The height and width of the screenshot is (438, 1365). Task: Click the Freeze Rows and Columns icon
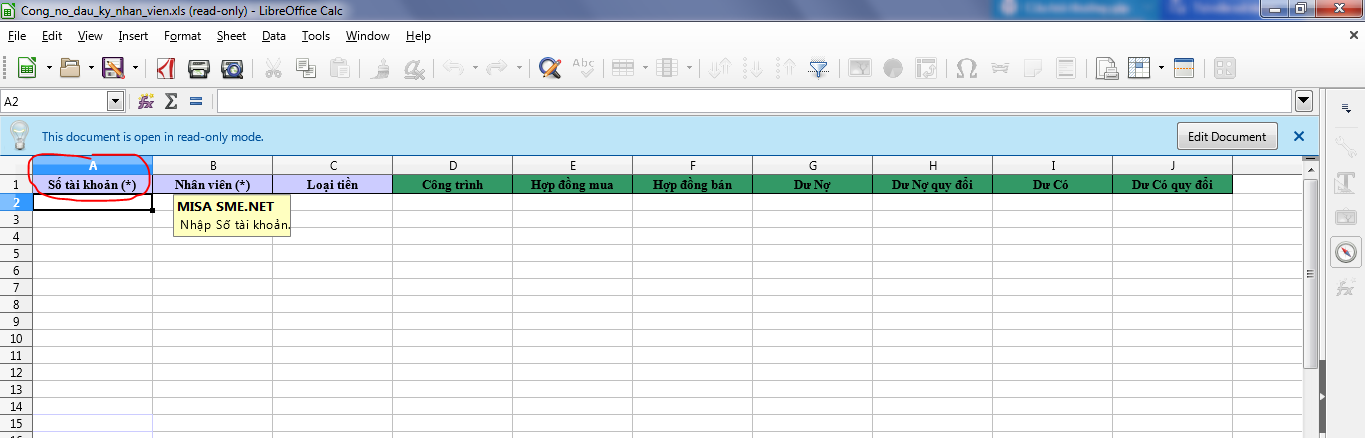[x=1139, y=68]
